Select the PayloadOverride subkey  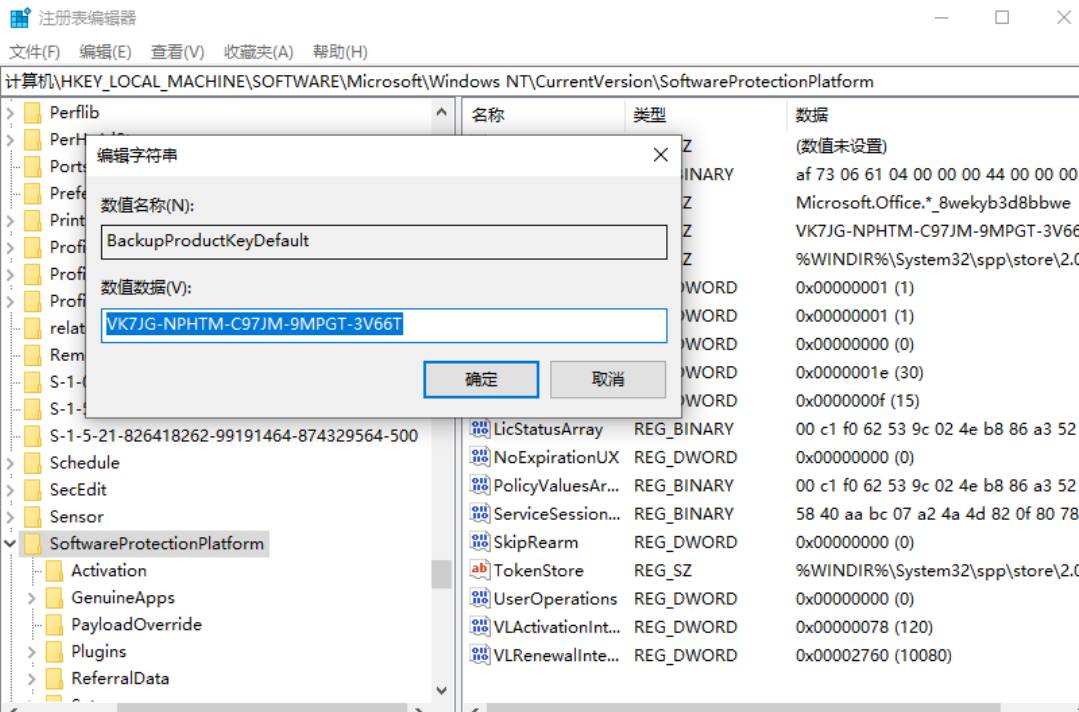(x=136, y=624)
